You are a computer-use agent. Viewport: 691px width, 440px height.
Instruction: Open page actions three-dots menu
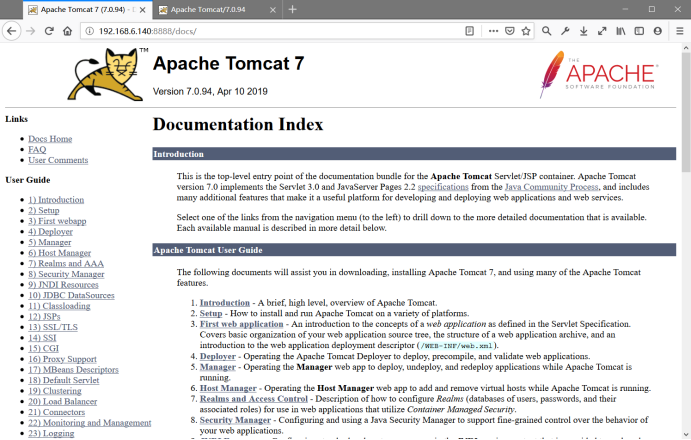click(x=494, y=31)
